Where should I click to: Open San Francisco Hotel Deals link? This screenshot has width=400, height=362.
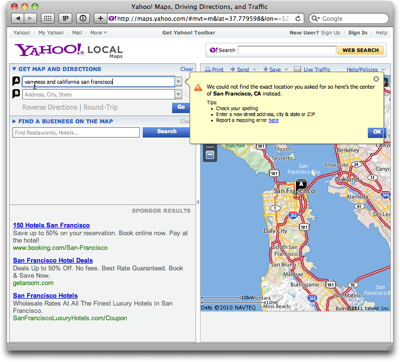tap(53, 261)
